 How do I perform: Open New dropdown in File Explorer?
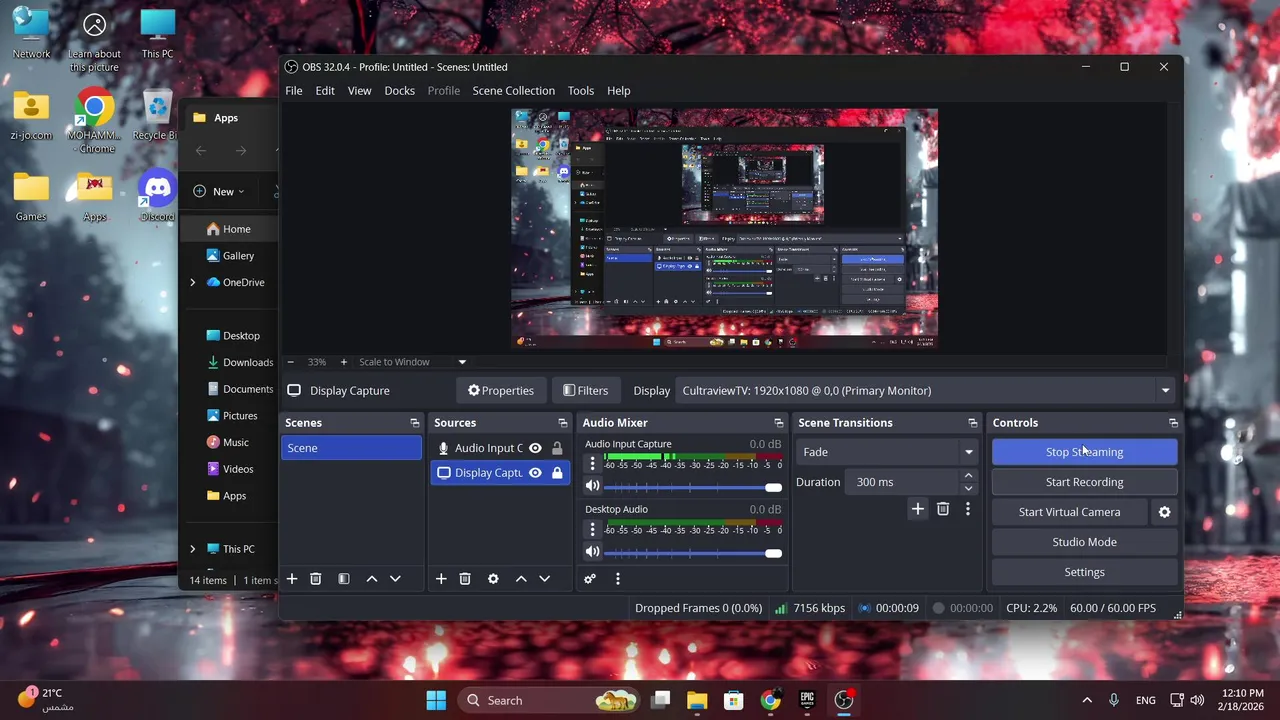218,191
